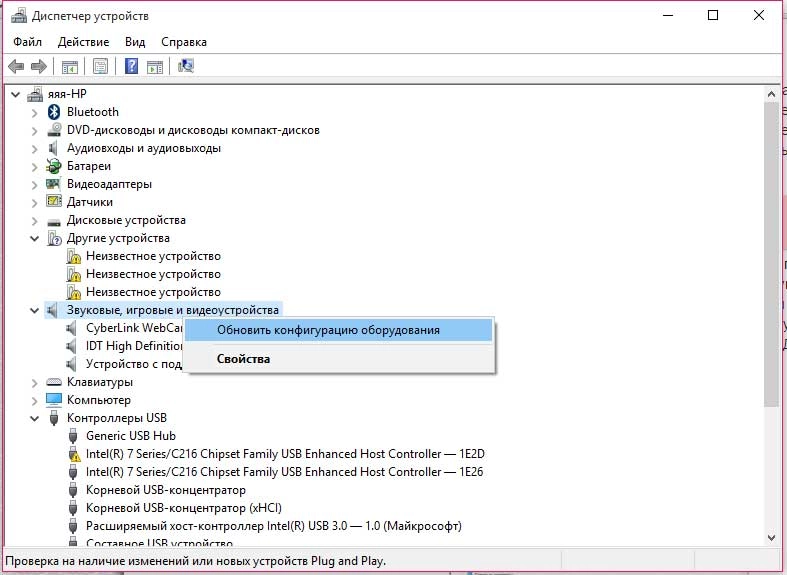Screen dimensions: 787x575
Task: Click the Bluetooth device icon
Action: [55, 112]
